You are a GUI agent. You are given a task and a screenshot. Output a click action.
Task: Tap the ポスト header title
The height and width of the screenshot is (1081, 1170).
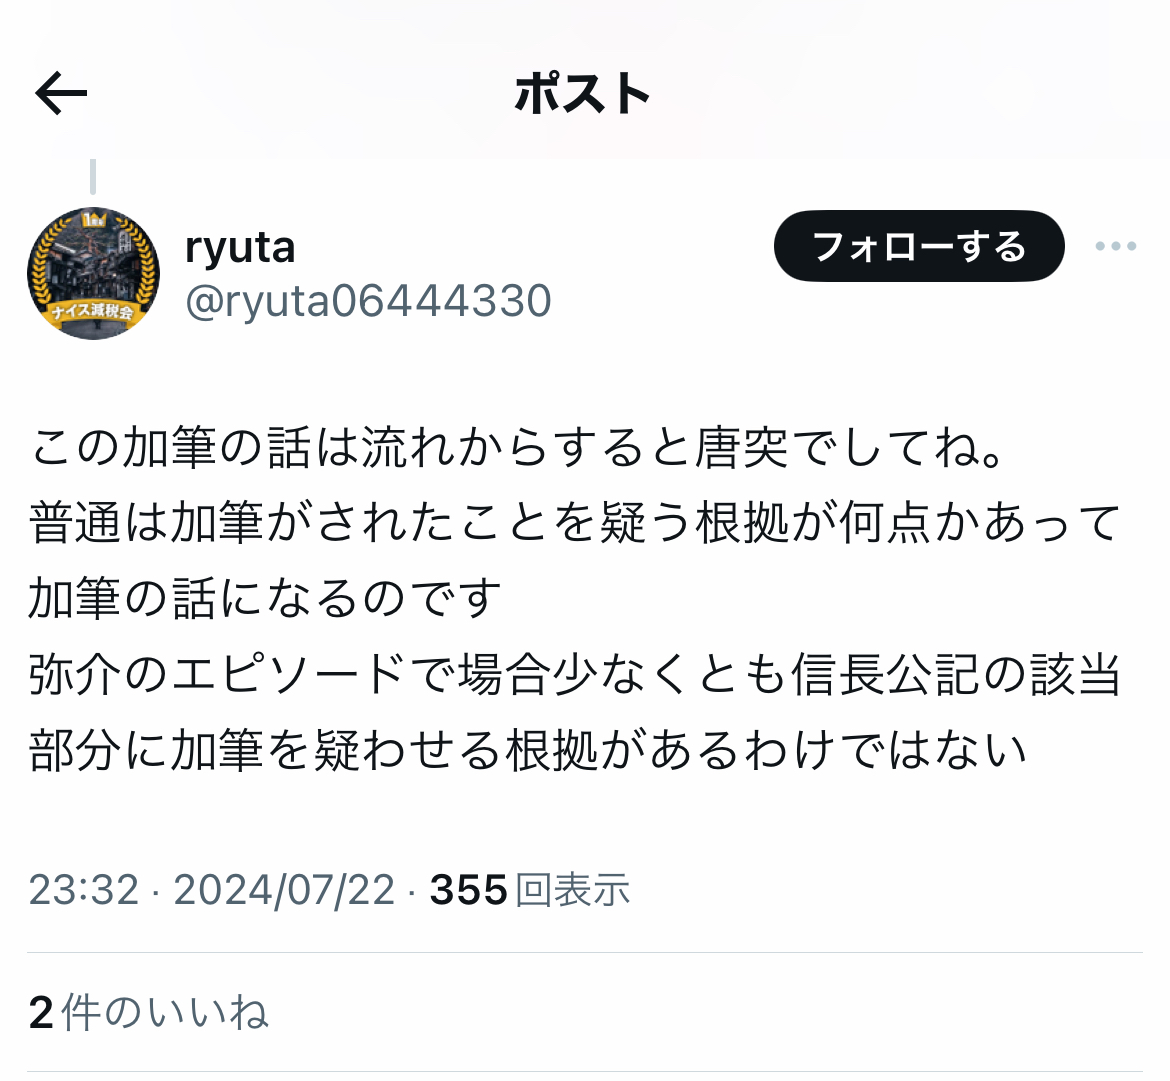click(583, 94)
